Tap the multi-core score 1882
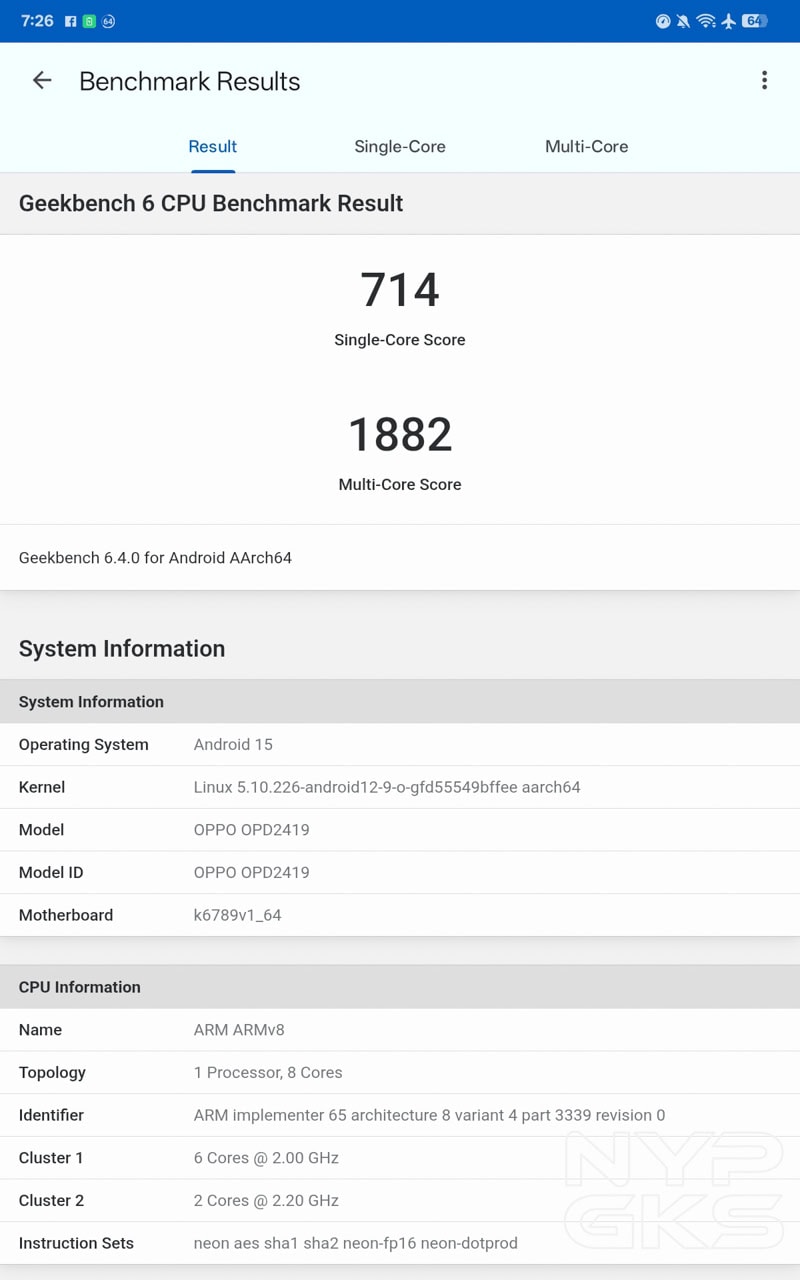This screenshot has width=800, height=1280. pyautogui.click(x=400, y=435)
